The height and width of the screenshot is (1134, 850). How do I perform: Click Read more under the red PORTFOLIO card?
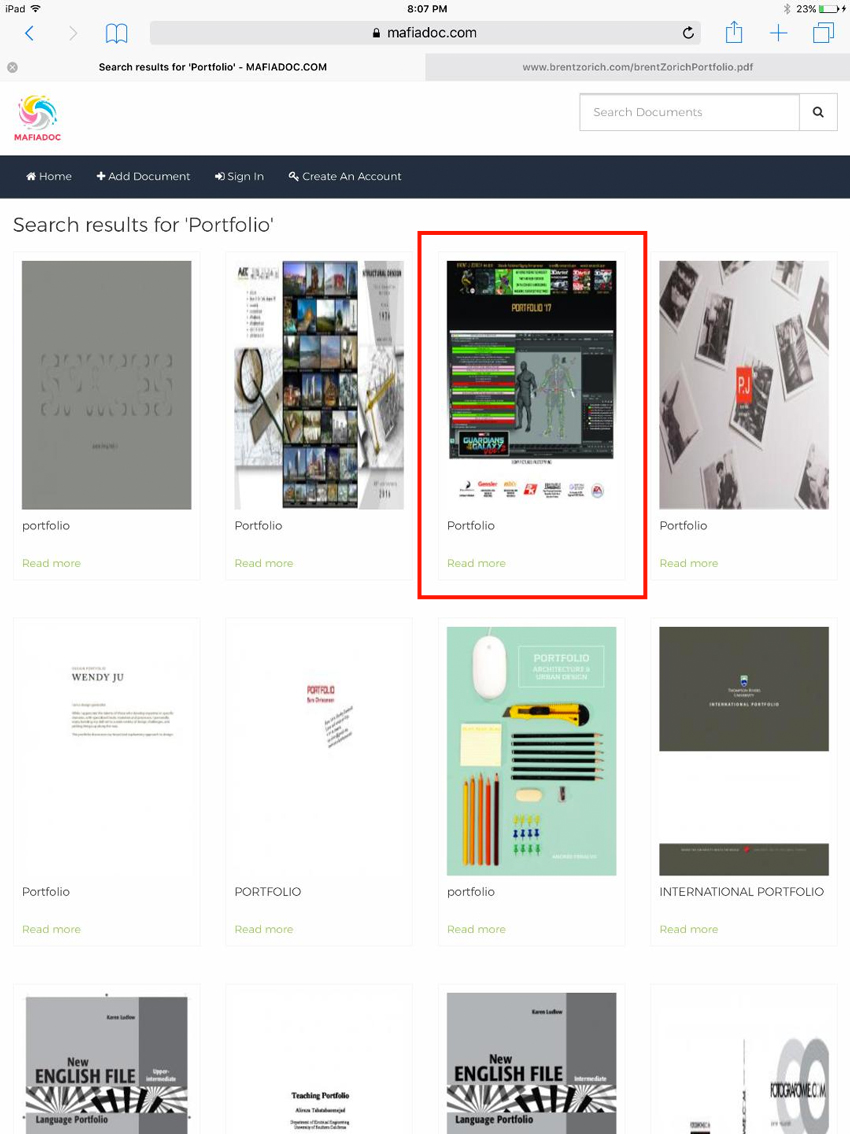pos(264,929)
